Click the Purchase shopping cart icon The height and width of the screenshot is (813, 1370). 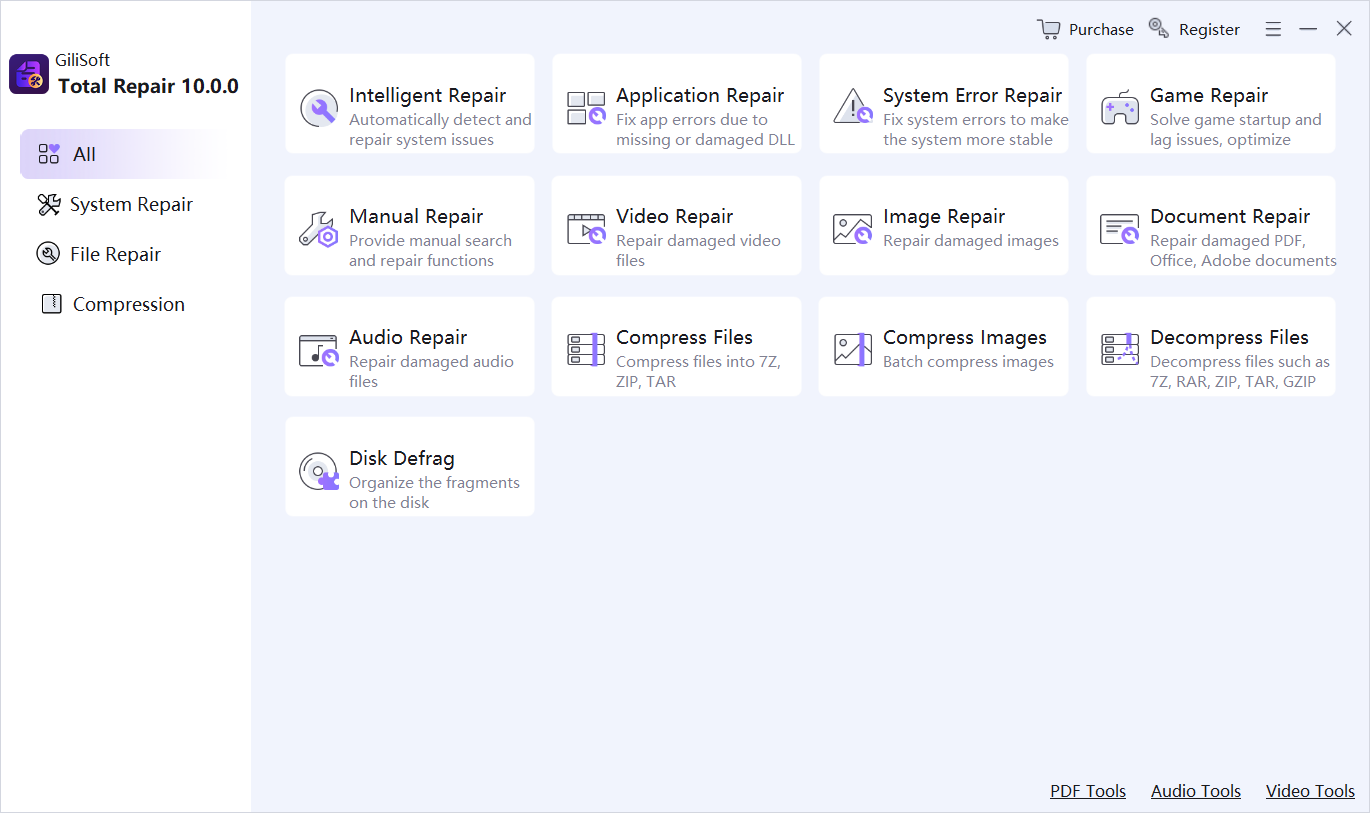[x=1049, y=29]
